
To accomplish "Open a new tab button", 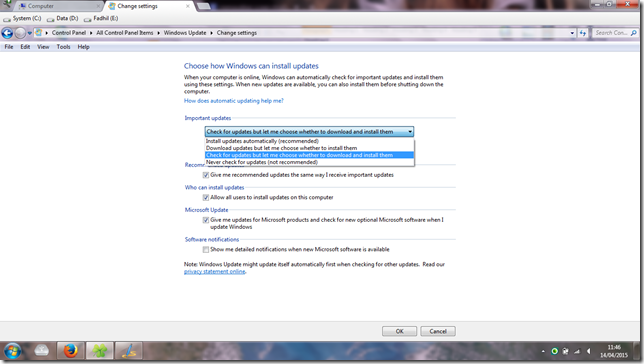I will (x=204, y=6).
